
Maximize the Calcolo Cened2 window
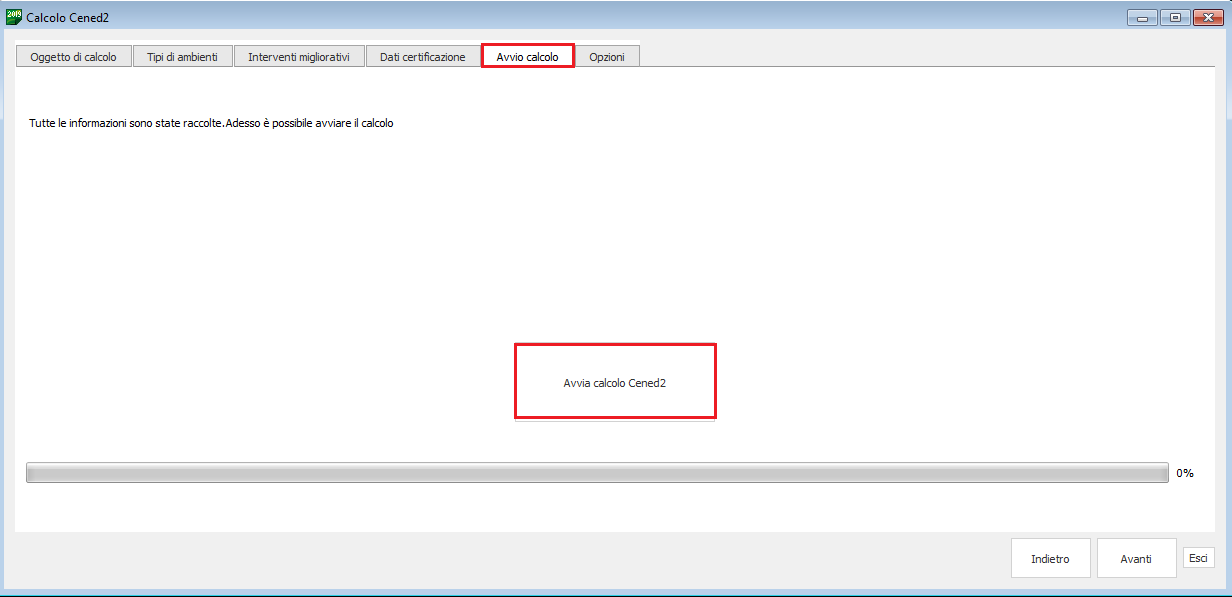[1174, 17]
